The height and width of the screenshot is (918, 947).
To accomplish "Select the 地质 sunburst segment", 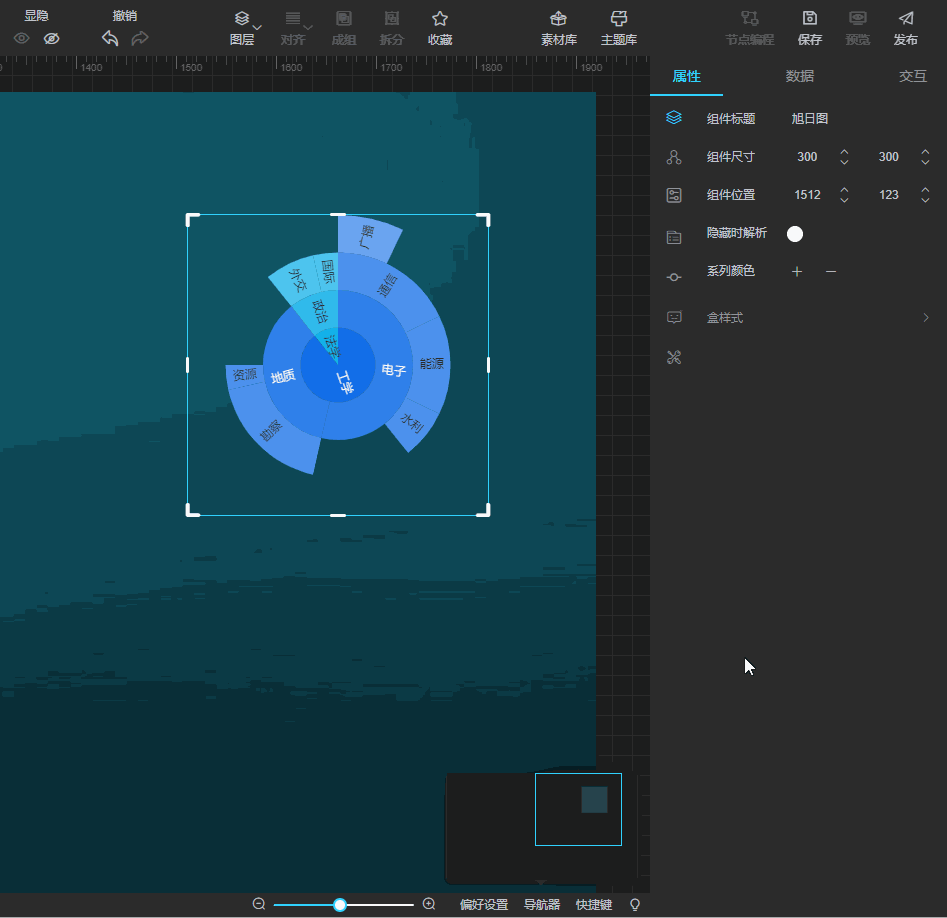I will coord(283,376).
